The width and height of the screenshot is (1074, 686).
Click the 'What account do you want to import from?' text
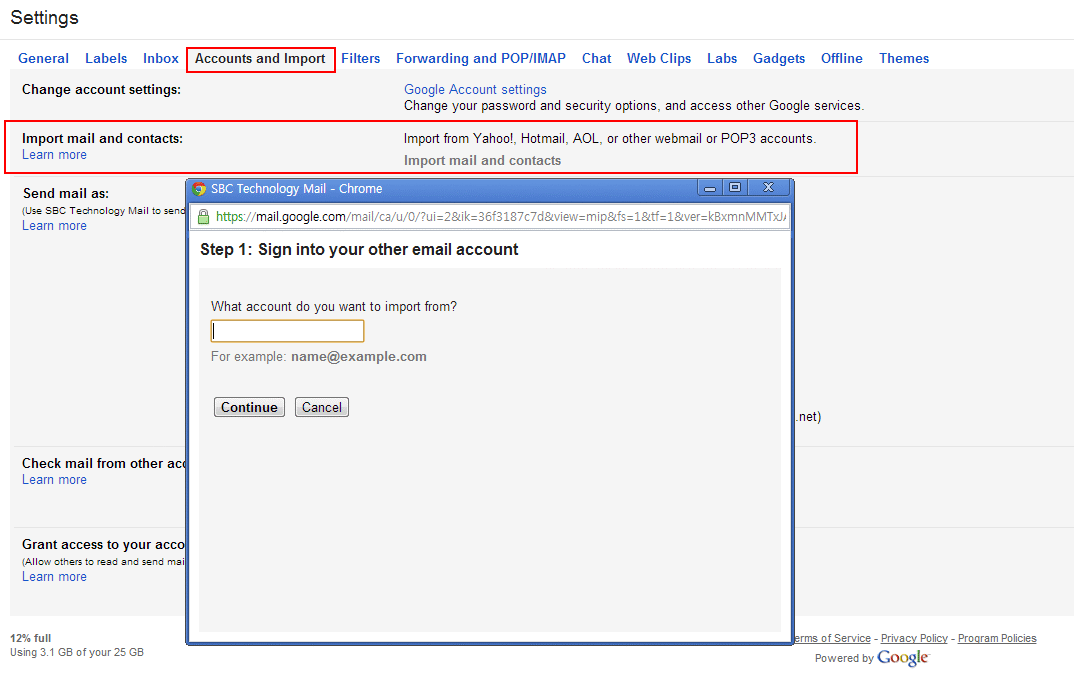tap(334, 307)
